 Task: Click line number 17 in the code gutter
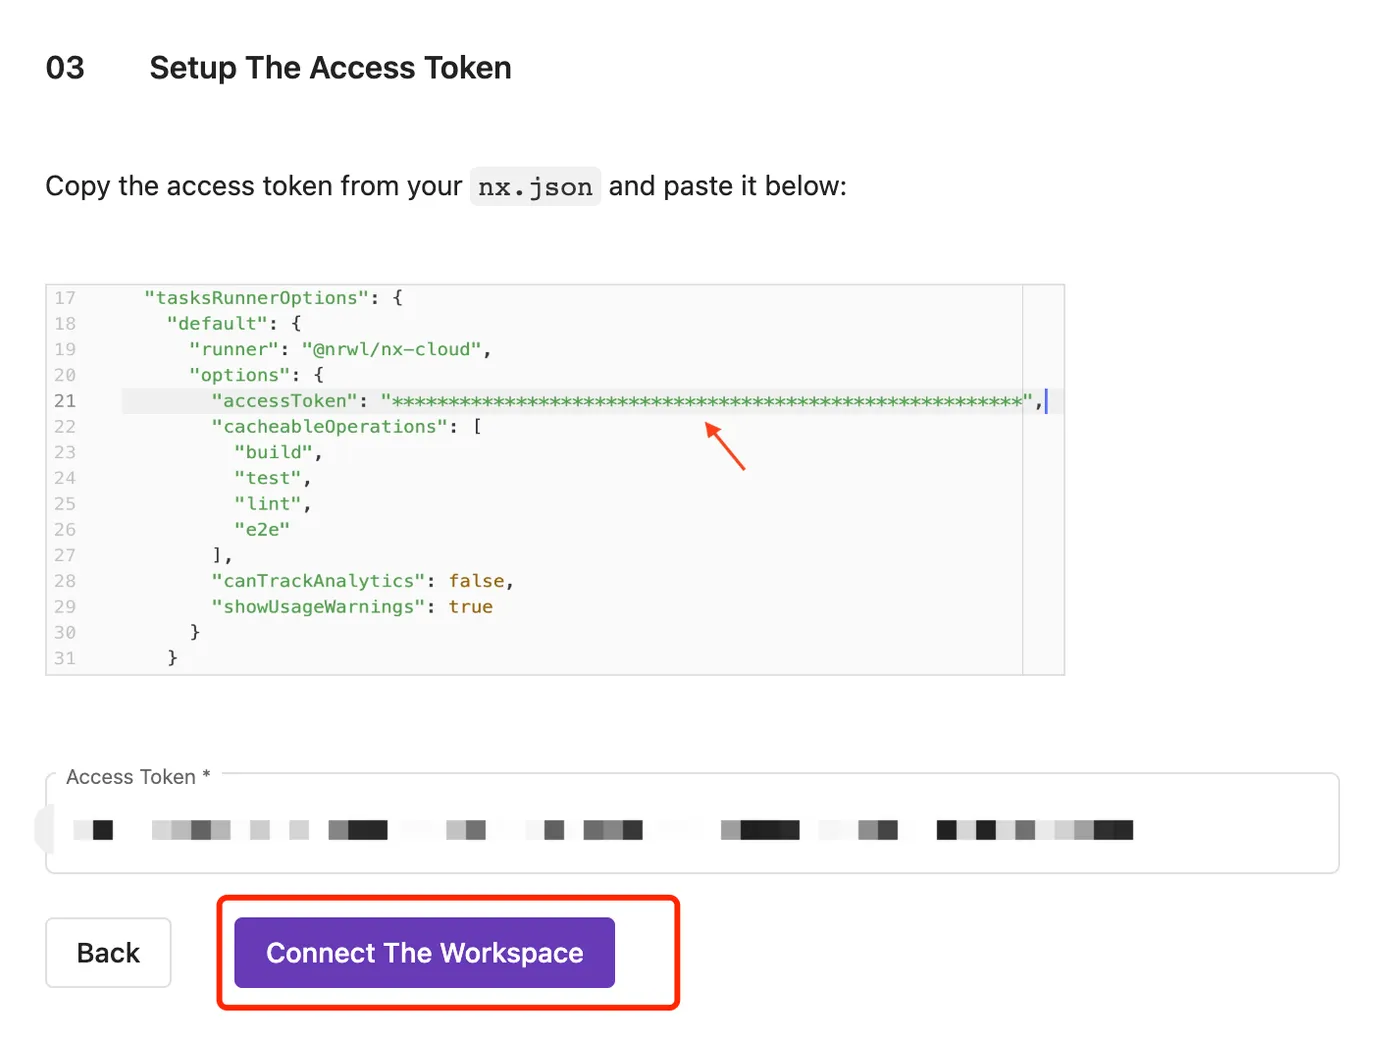tap(65, 298)
